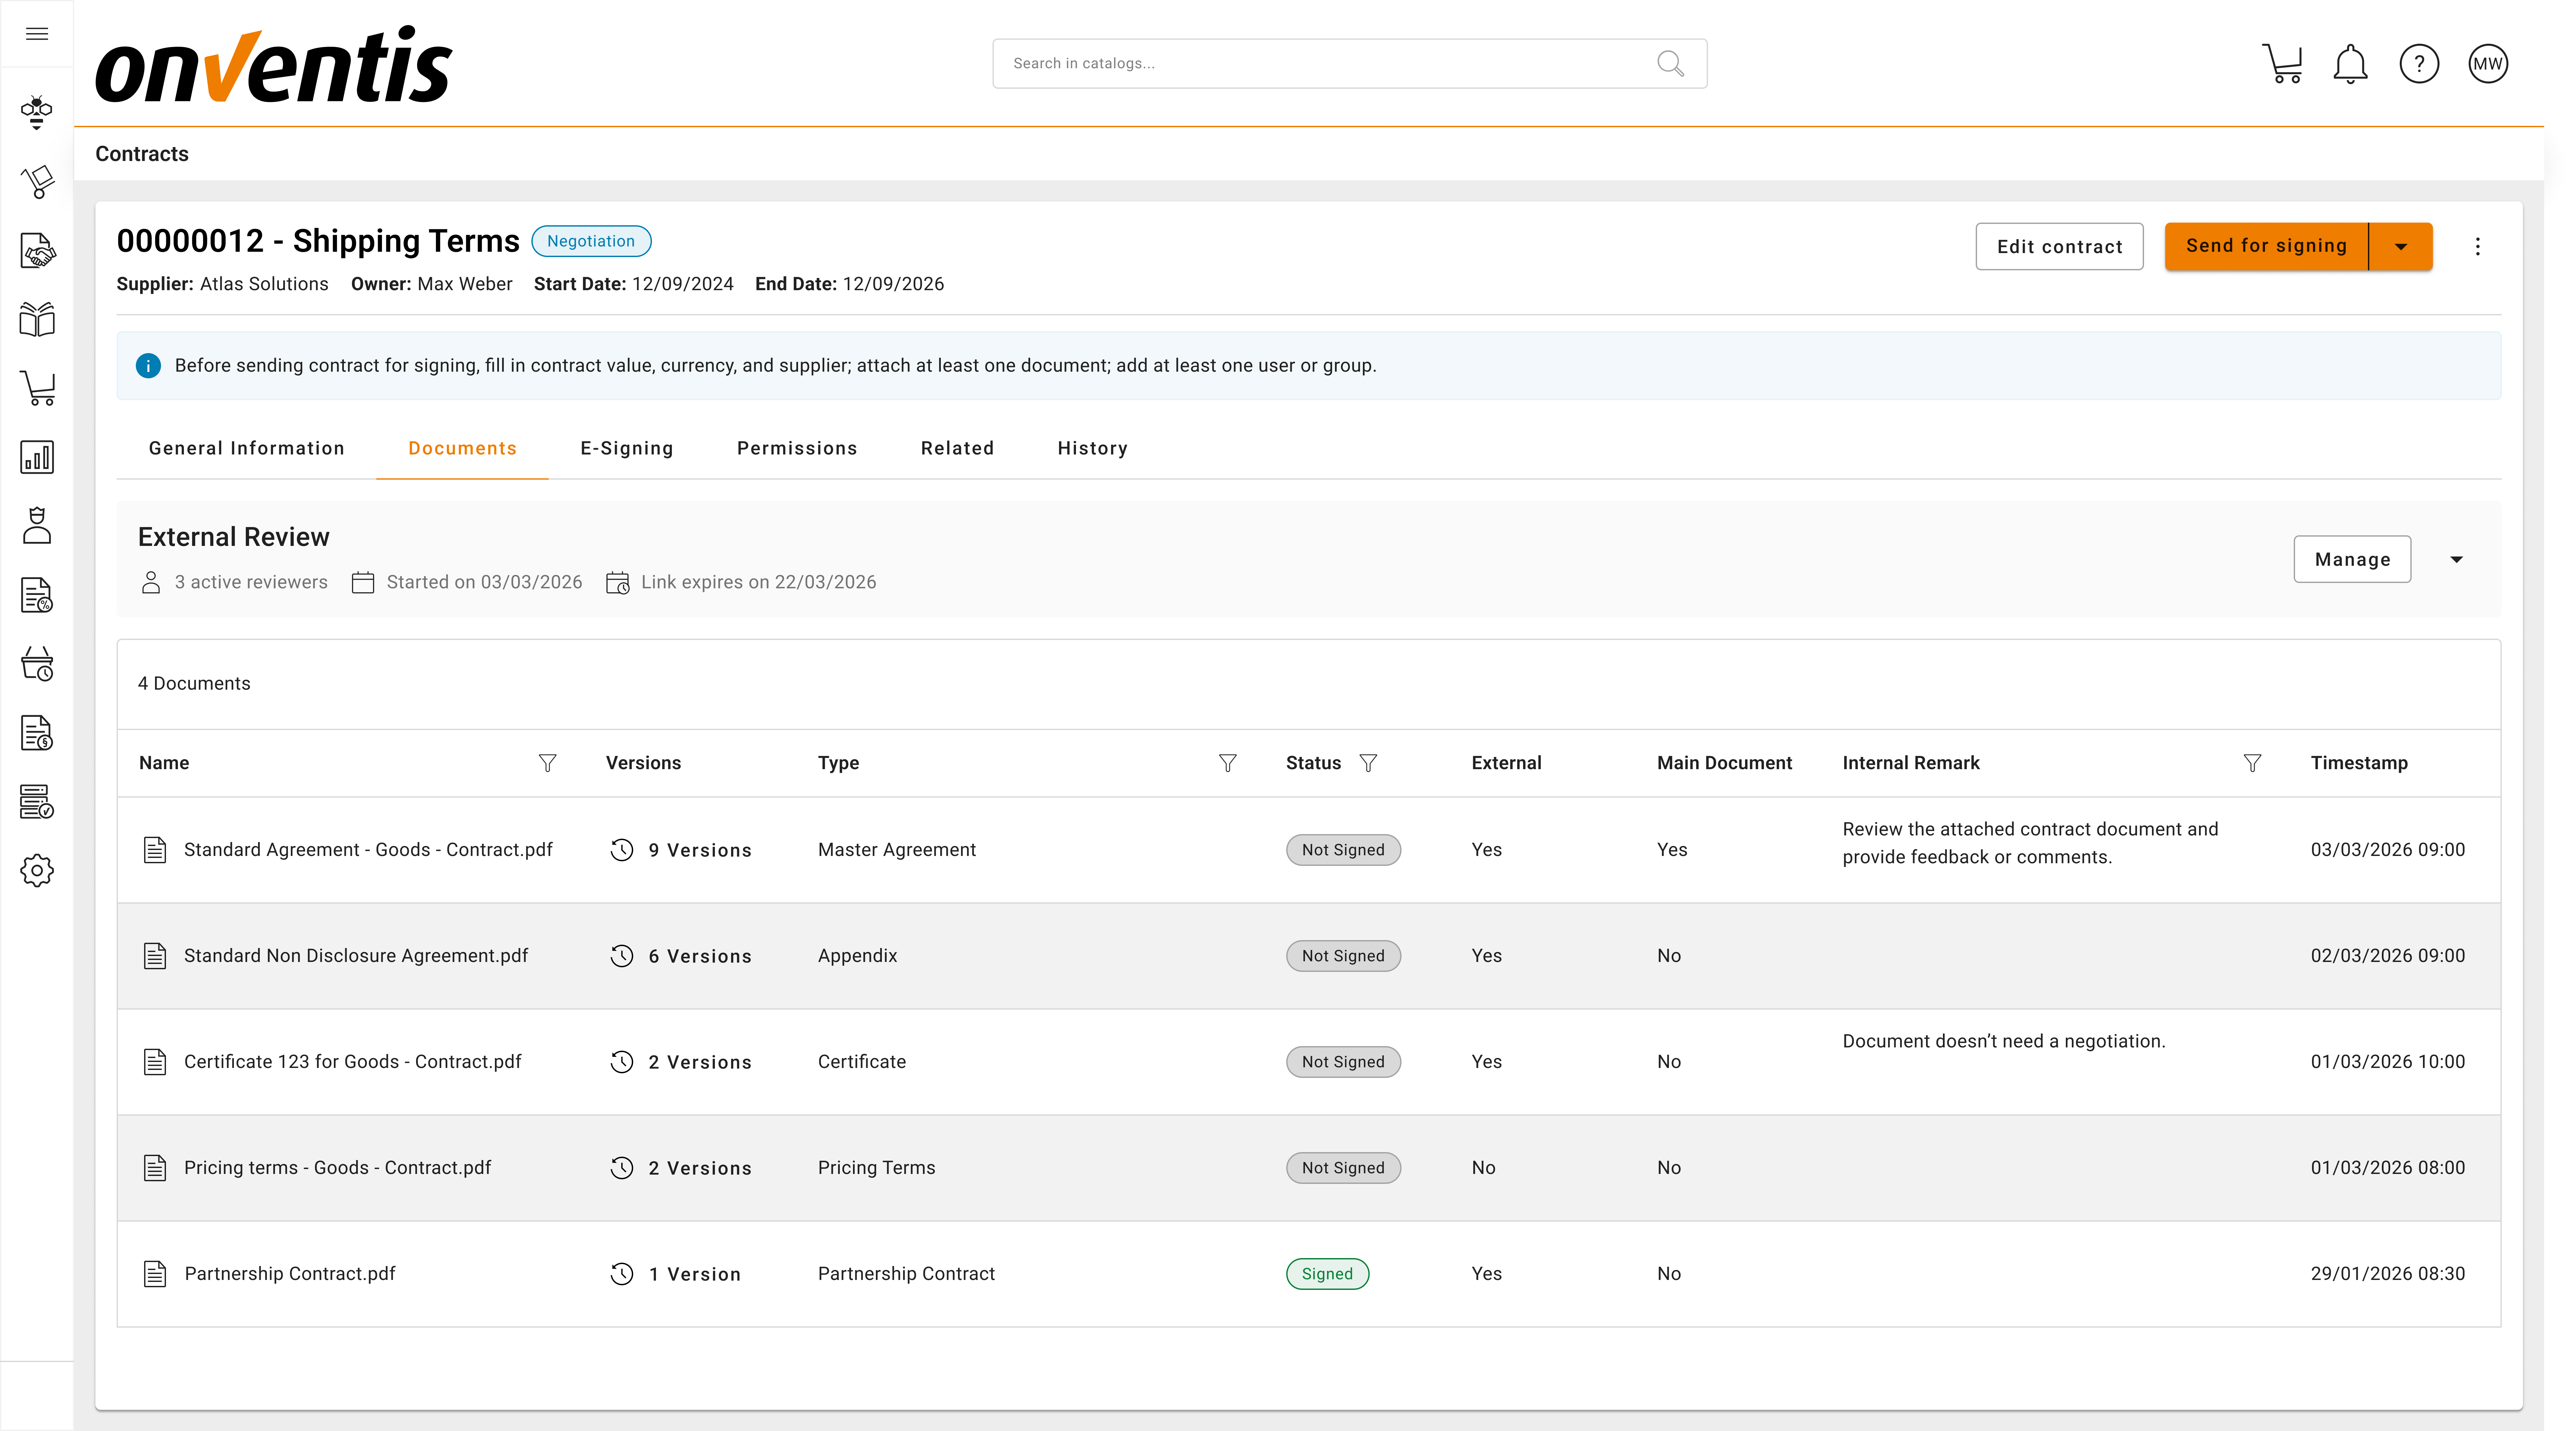The width and height of the screenshot is (2576, 1431).
Task: Click the "3 active reviewers" text
Action: [x=251, y=582]
